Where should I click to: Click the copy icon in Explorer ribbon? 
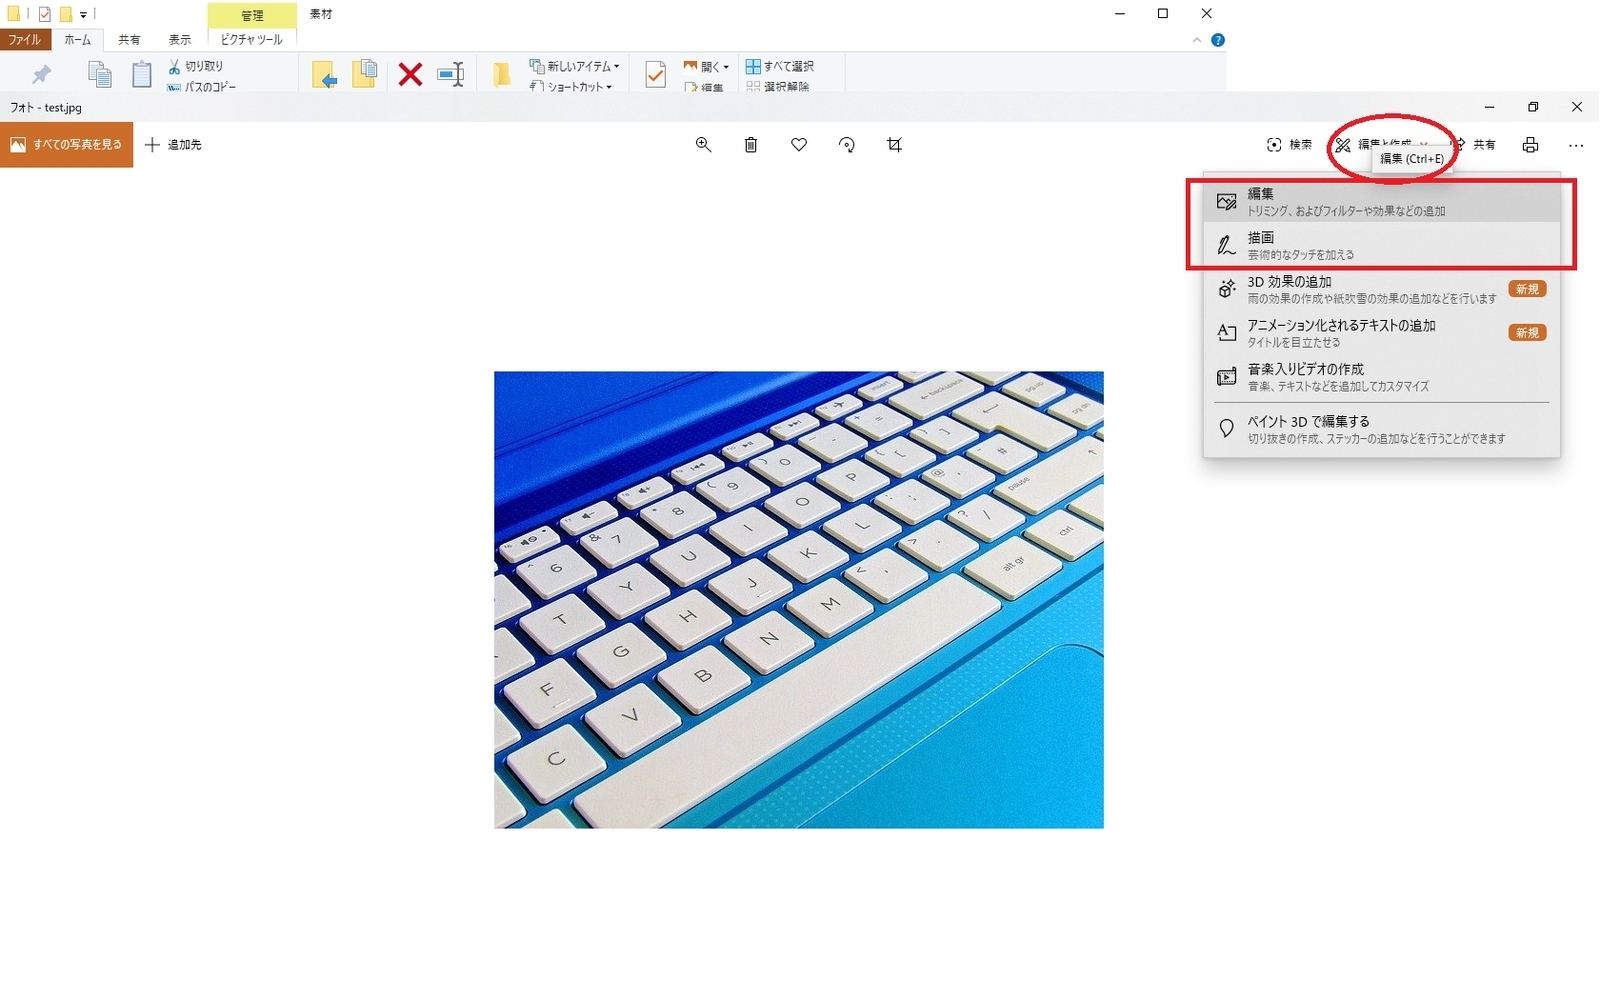pos(99,74)
